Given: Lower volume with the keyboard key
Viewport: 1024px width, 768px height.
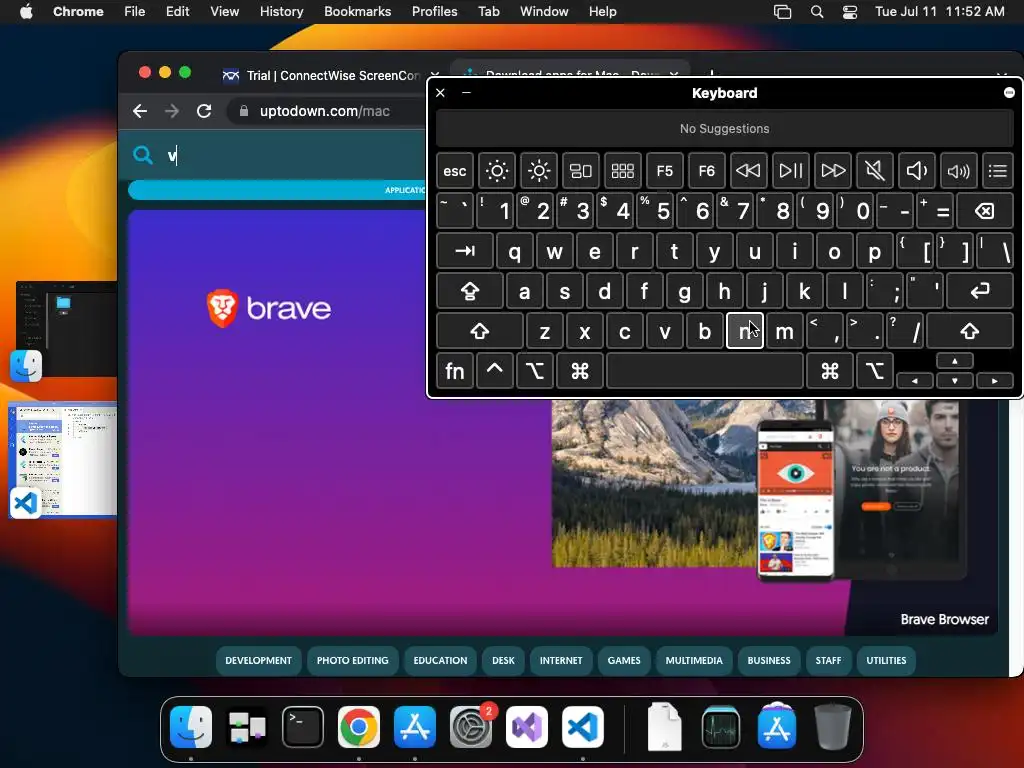Looking at the screenshot, I should click(916, 171).
